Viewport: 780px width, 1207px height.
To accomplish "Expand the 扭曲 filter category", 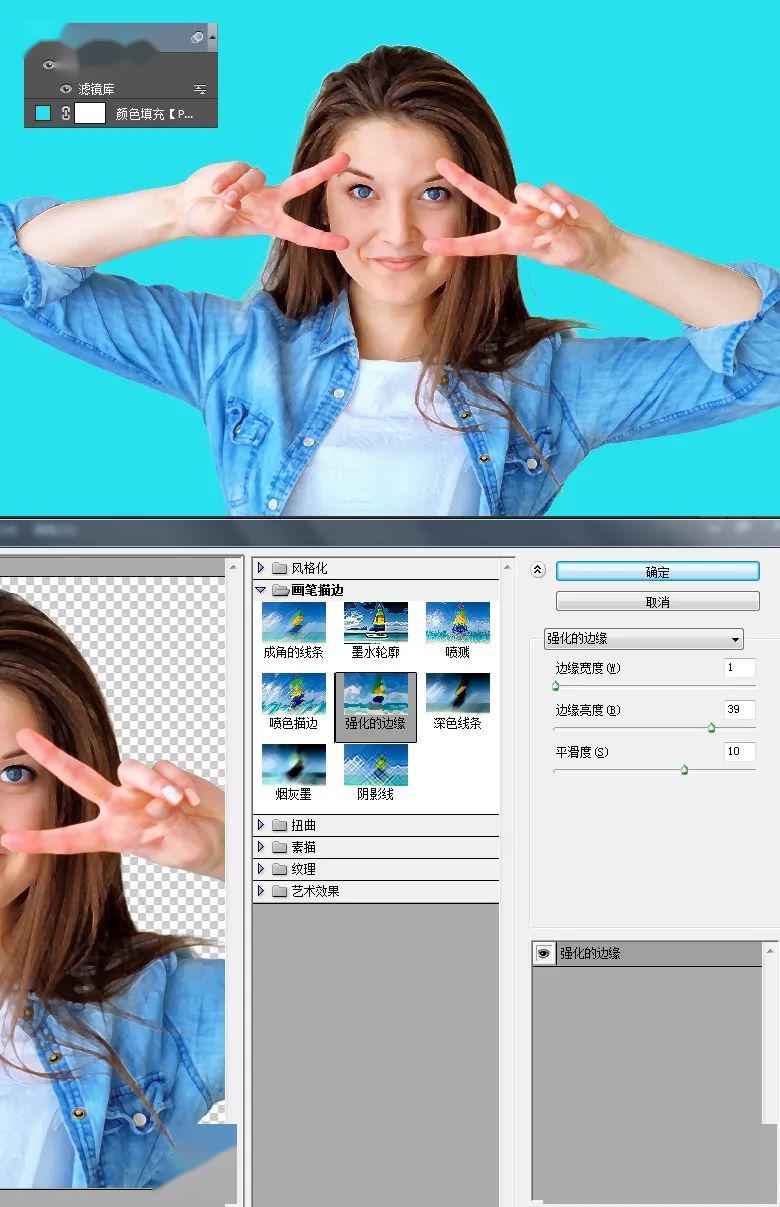I will 262,825.
